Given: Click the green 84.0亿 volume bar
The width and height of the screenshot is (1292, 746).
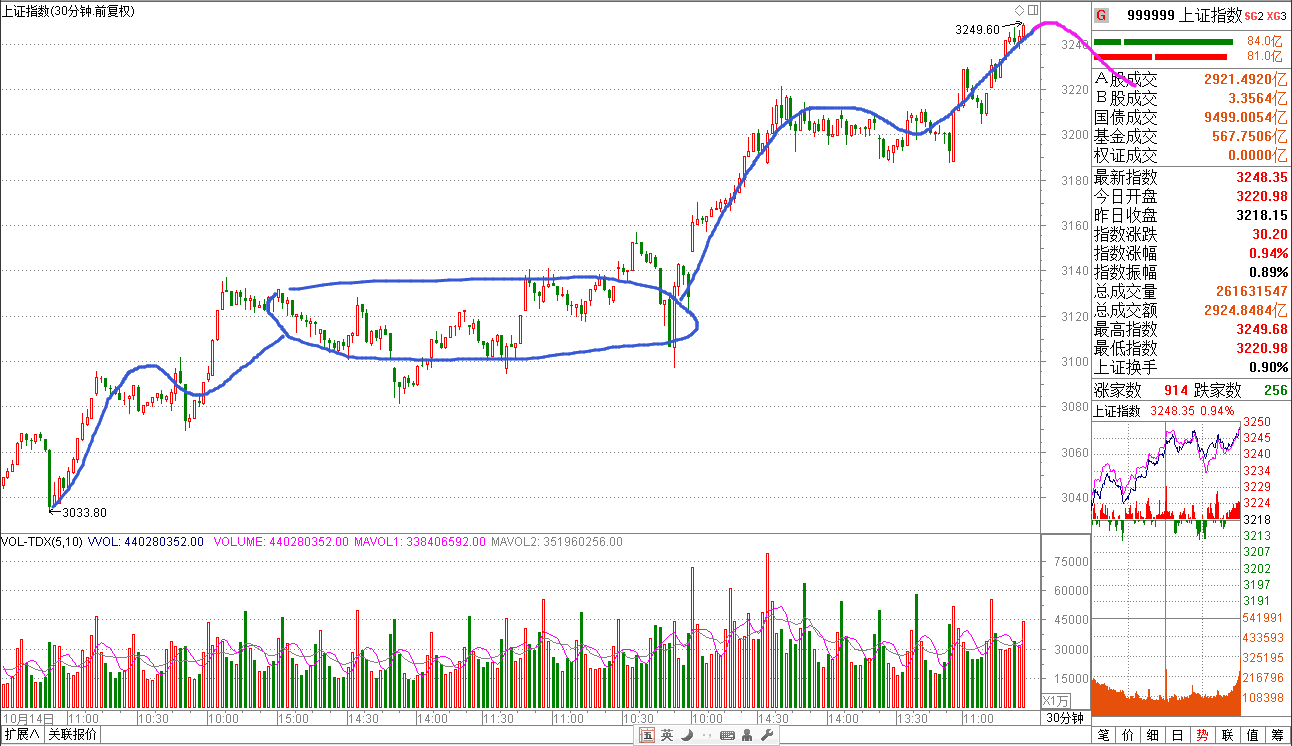Looking at the screenshot, I should tap(1163, 42).
